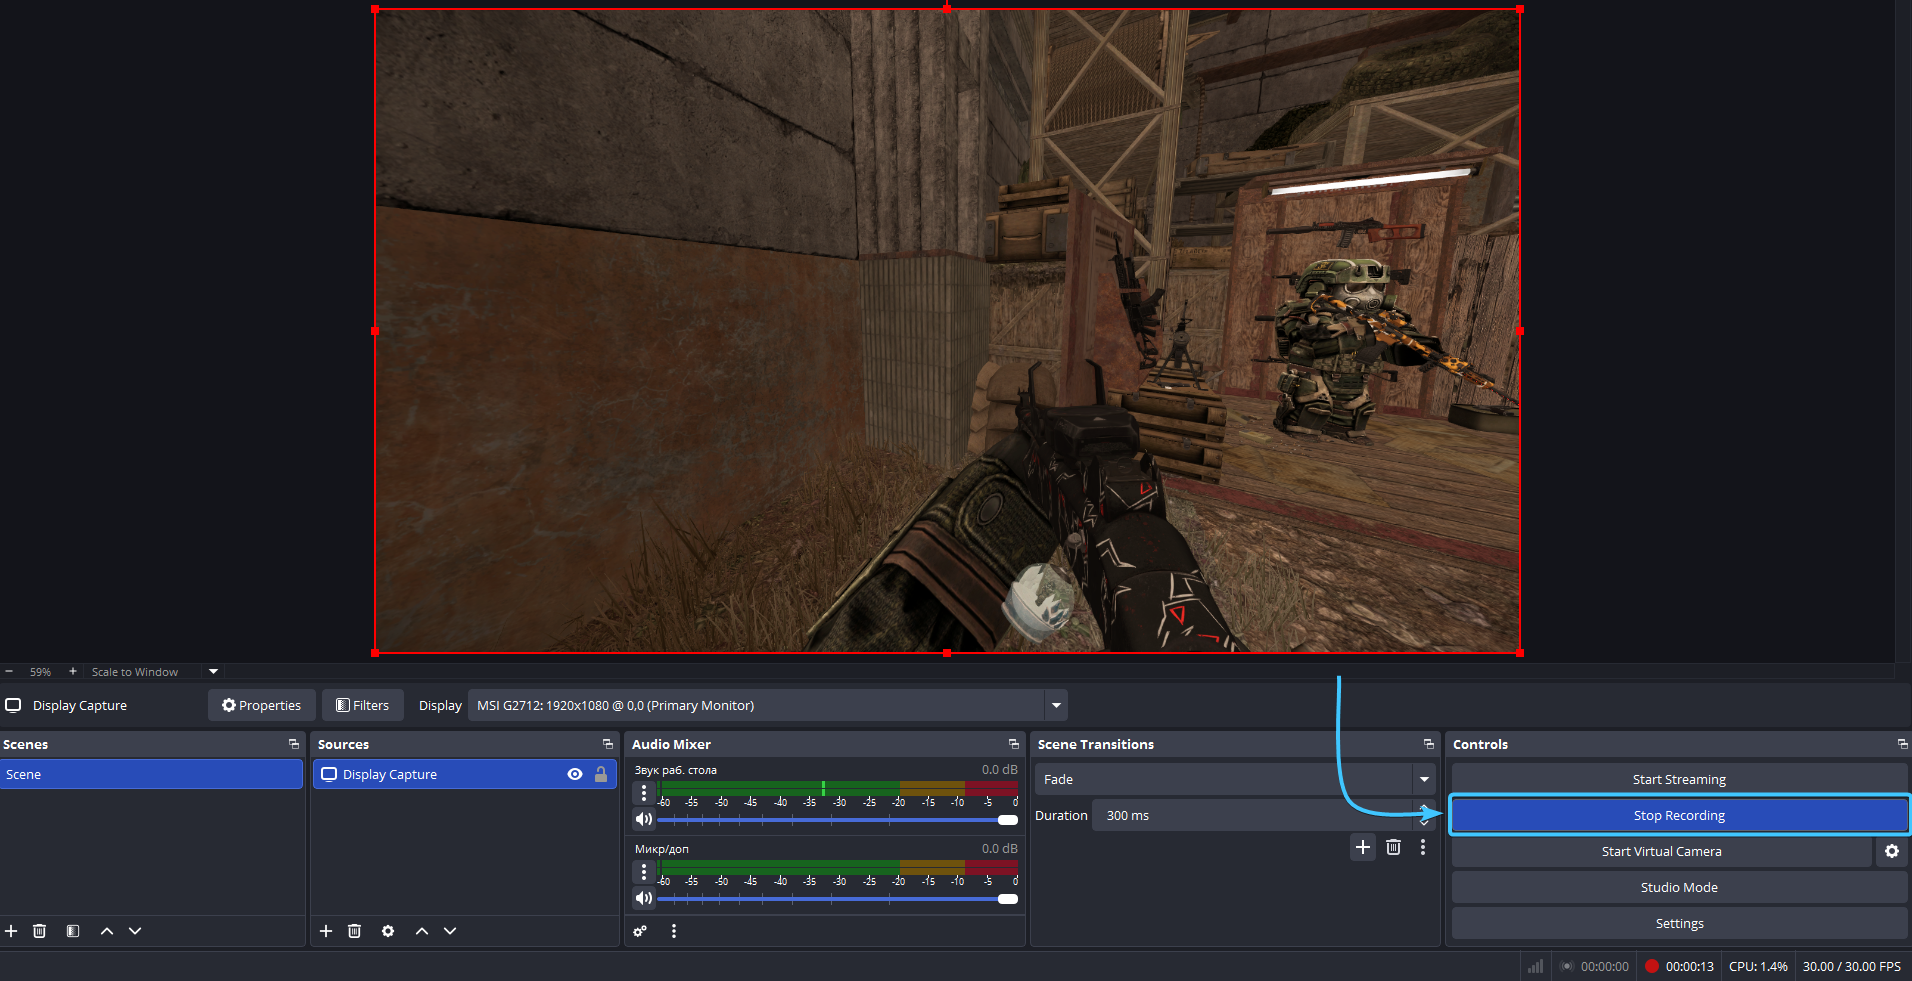The height and width of the screenshot is (981, 1912).
Task: Open virtual camera settings gear
Action: pos(1891,851)
